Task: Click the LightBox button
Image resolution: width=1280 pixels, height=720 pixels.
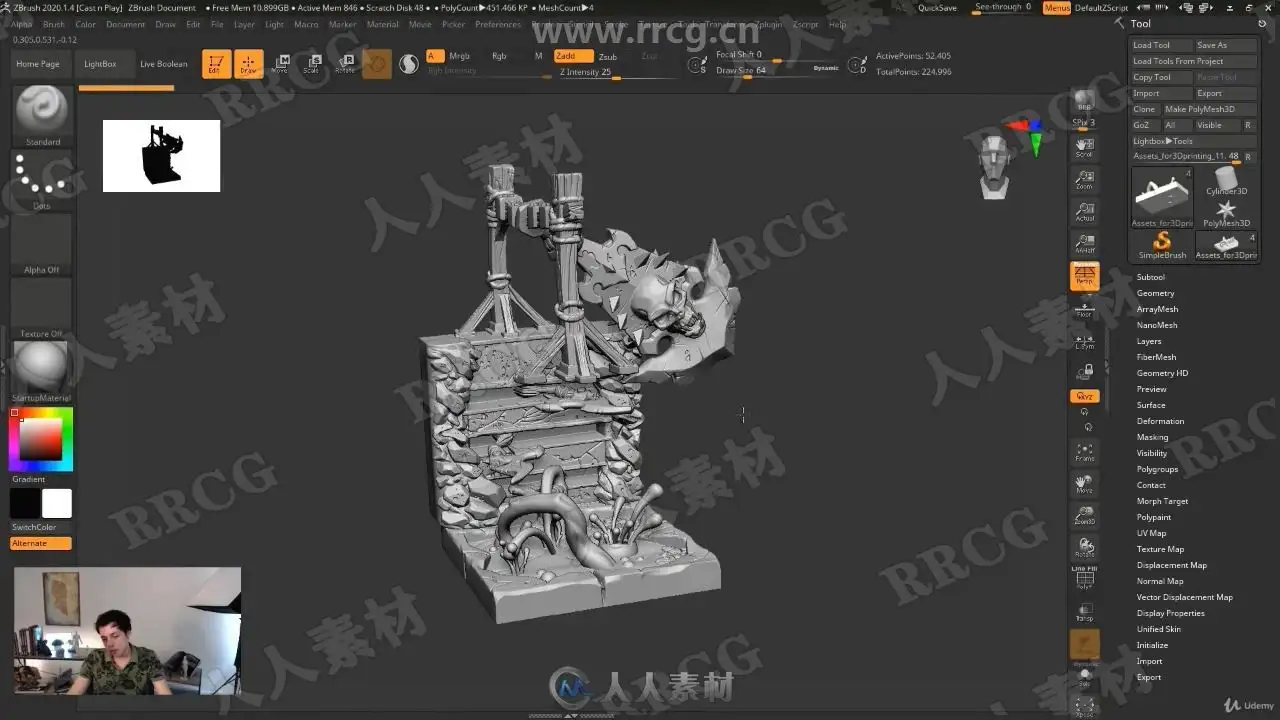Action: pyautogui.click(x=100, y=64)
